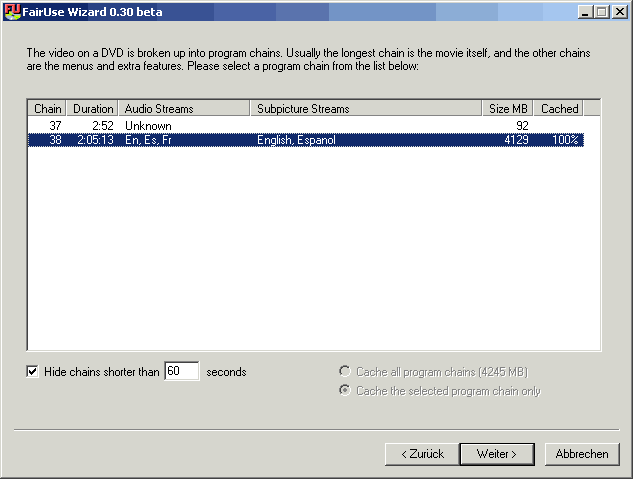
Task: Sort by Cached column header
Action: pos(559,109)
